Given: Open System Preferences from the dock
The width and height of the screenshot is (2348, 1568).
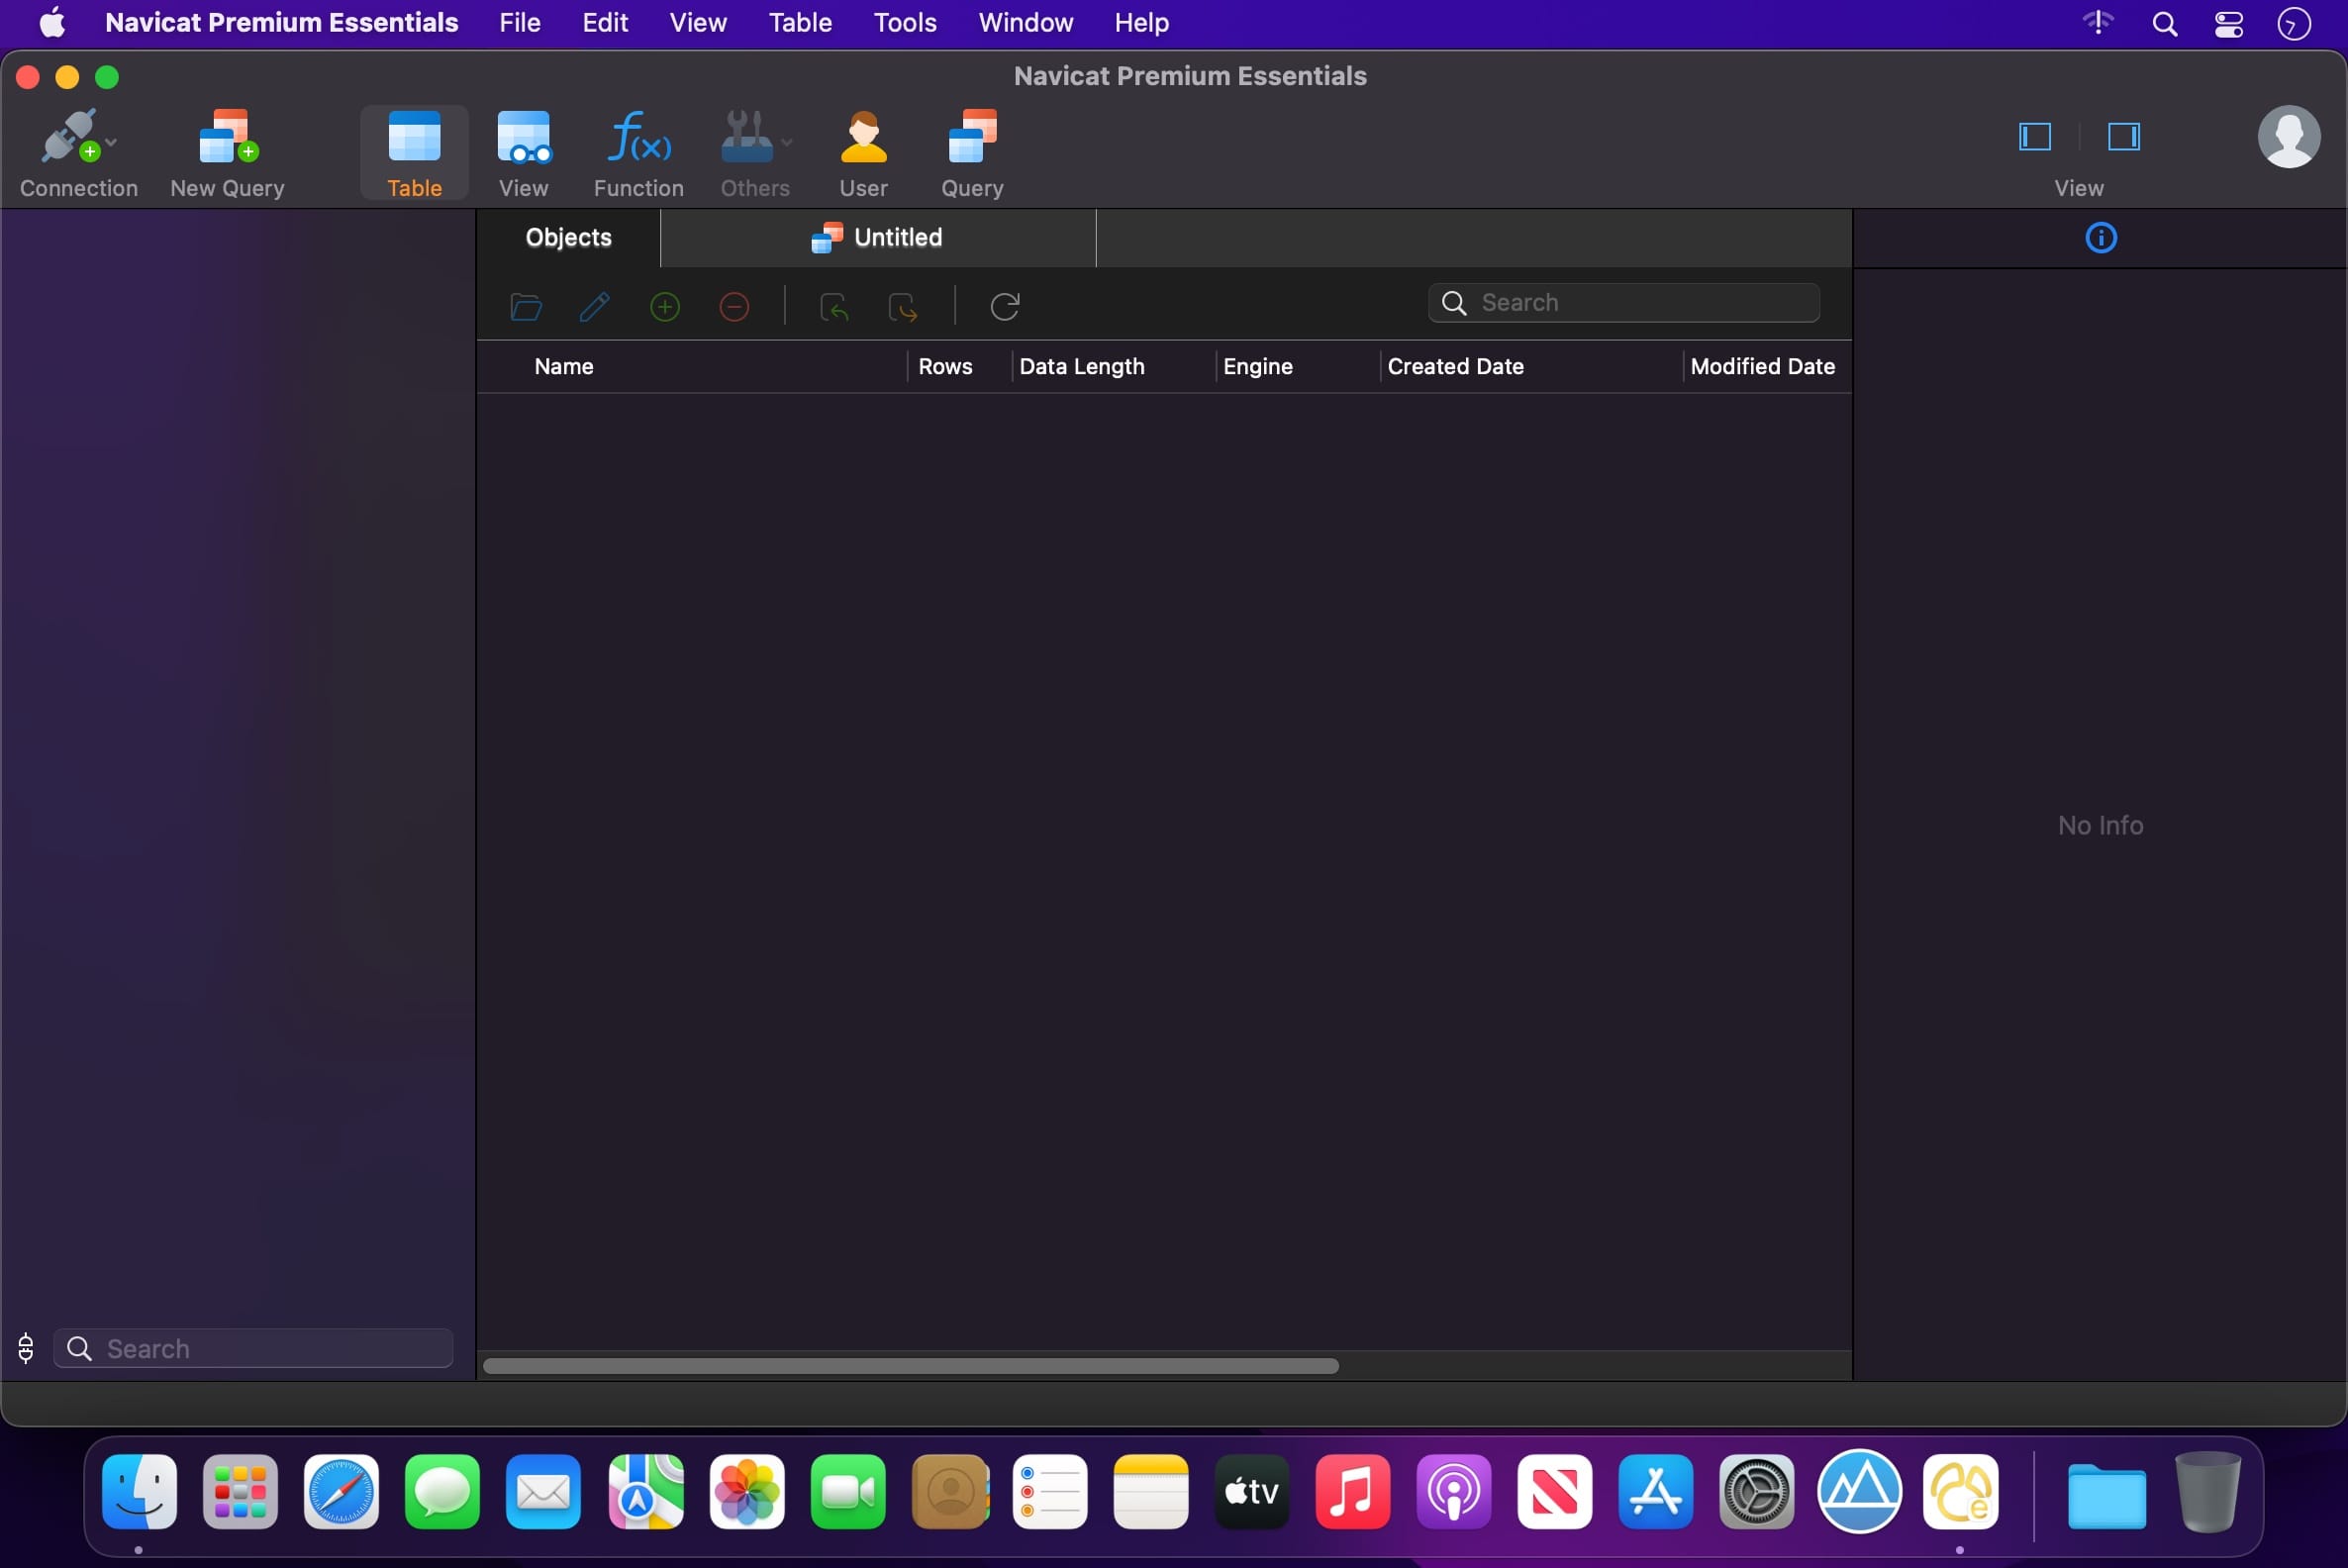Looking at the screenshot, I should pos(1756,1492).
